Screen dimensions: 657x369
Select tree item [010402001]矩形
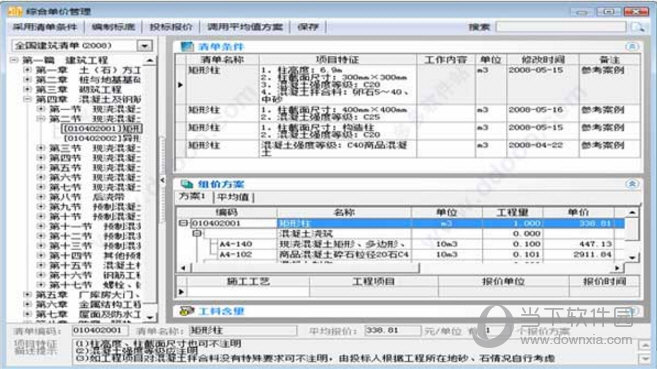tap(102, 129)
